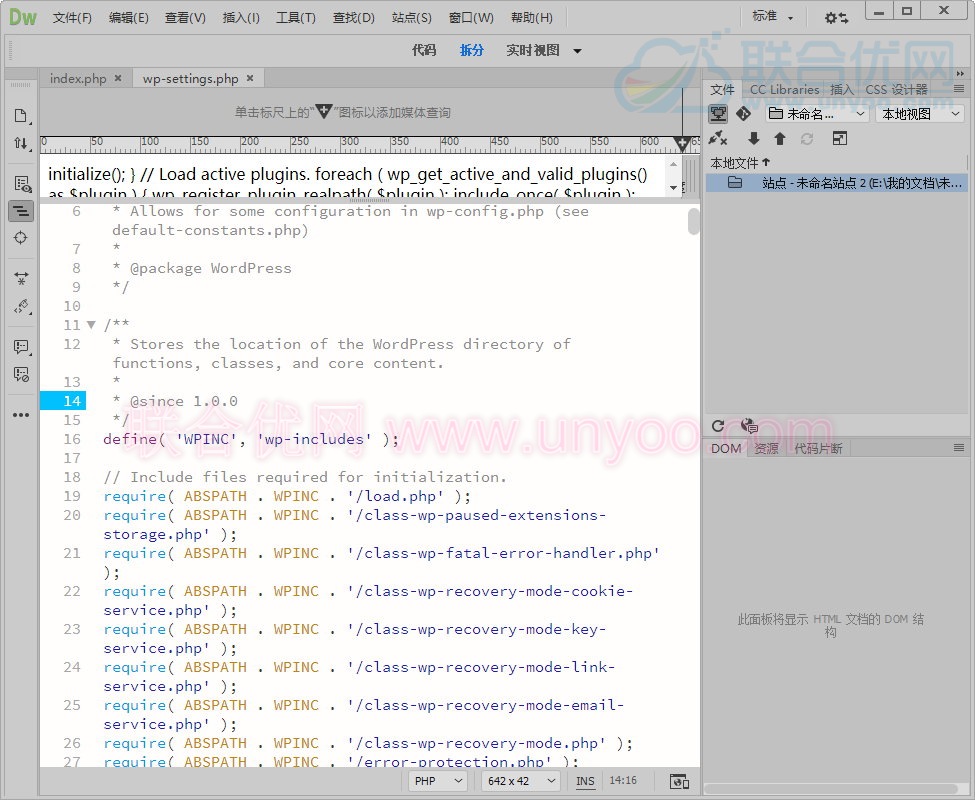
Task: Open the 642 x 42 window size dropdown
Action: 521,781
